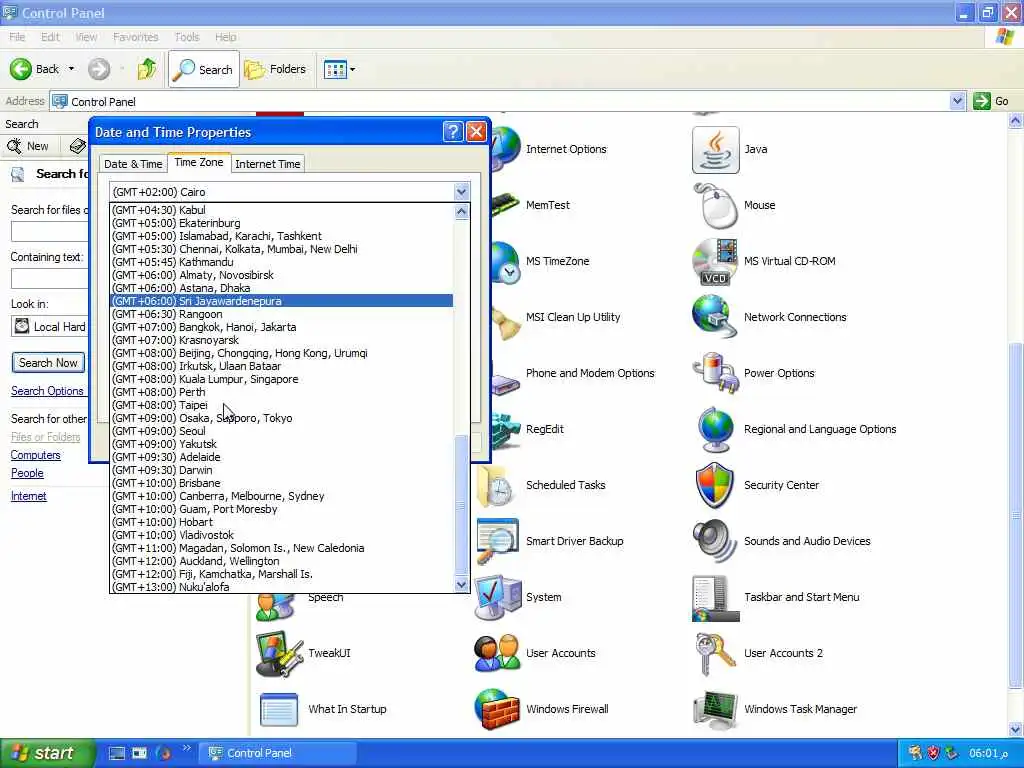Choose Bangkok, Hanoi, Jakarta time zone

click(x=281, y=327)
